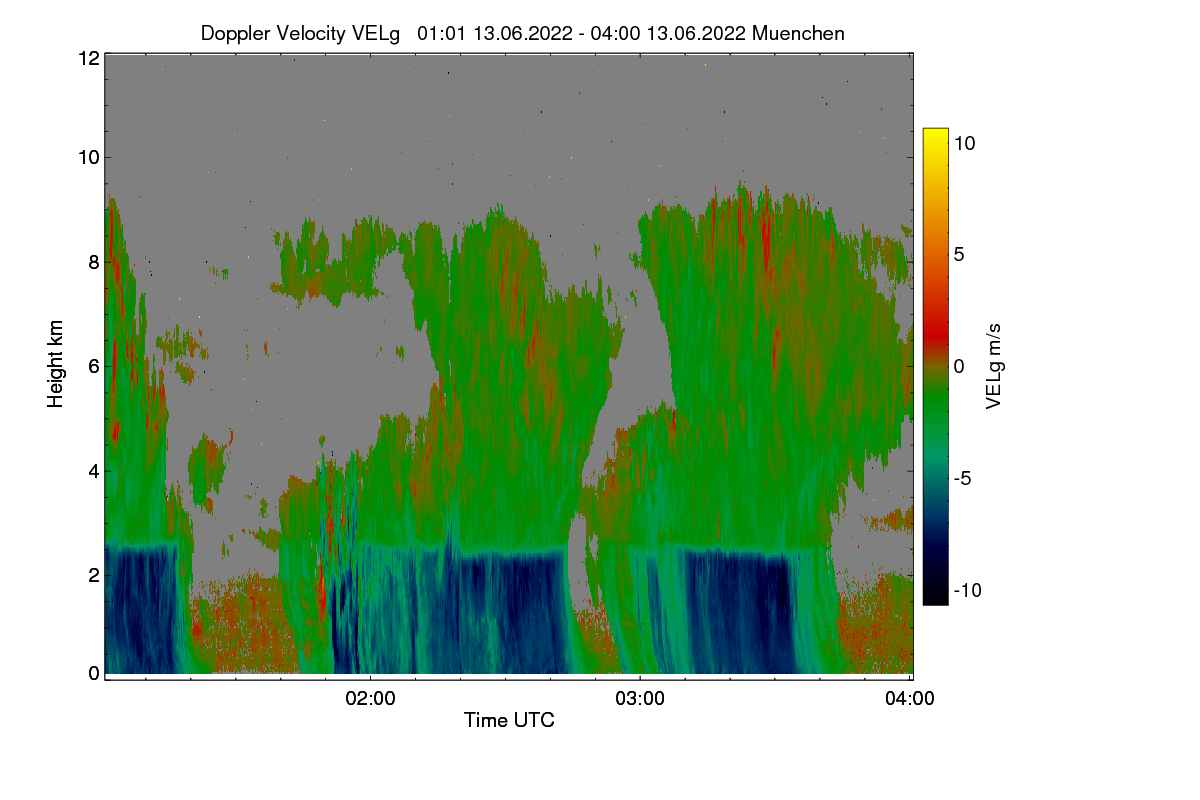The image size is (1200, 800).
Task: Click the 'Time UTC' axis title
Action: pos(509,720)
